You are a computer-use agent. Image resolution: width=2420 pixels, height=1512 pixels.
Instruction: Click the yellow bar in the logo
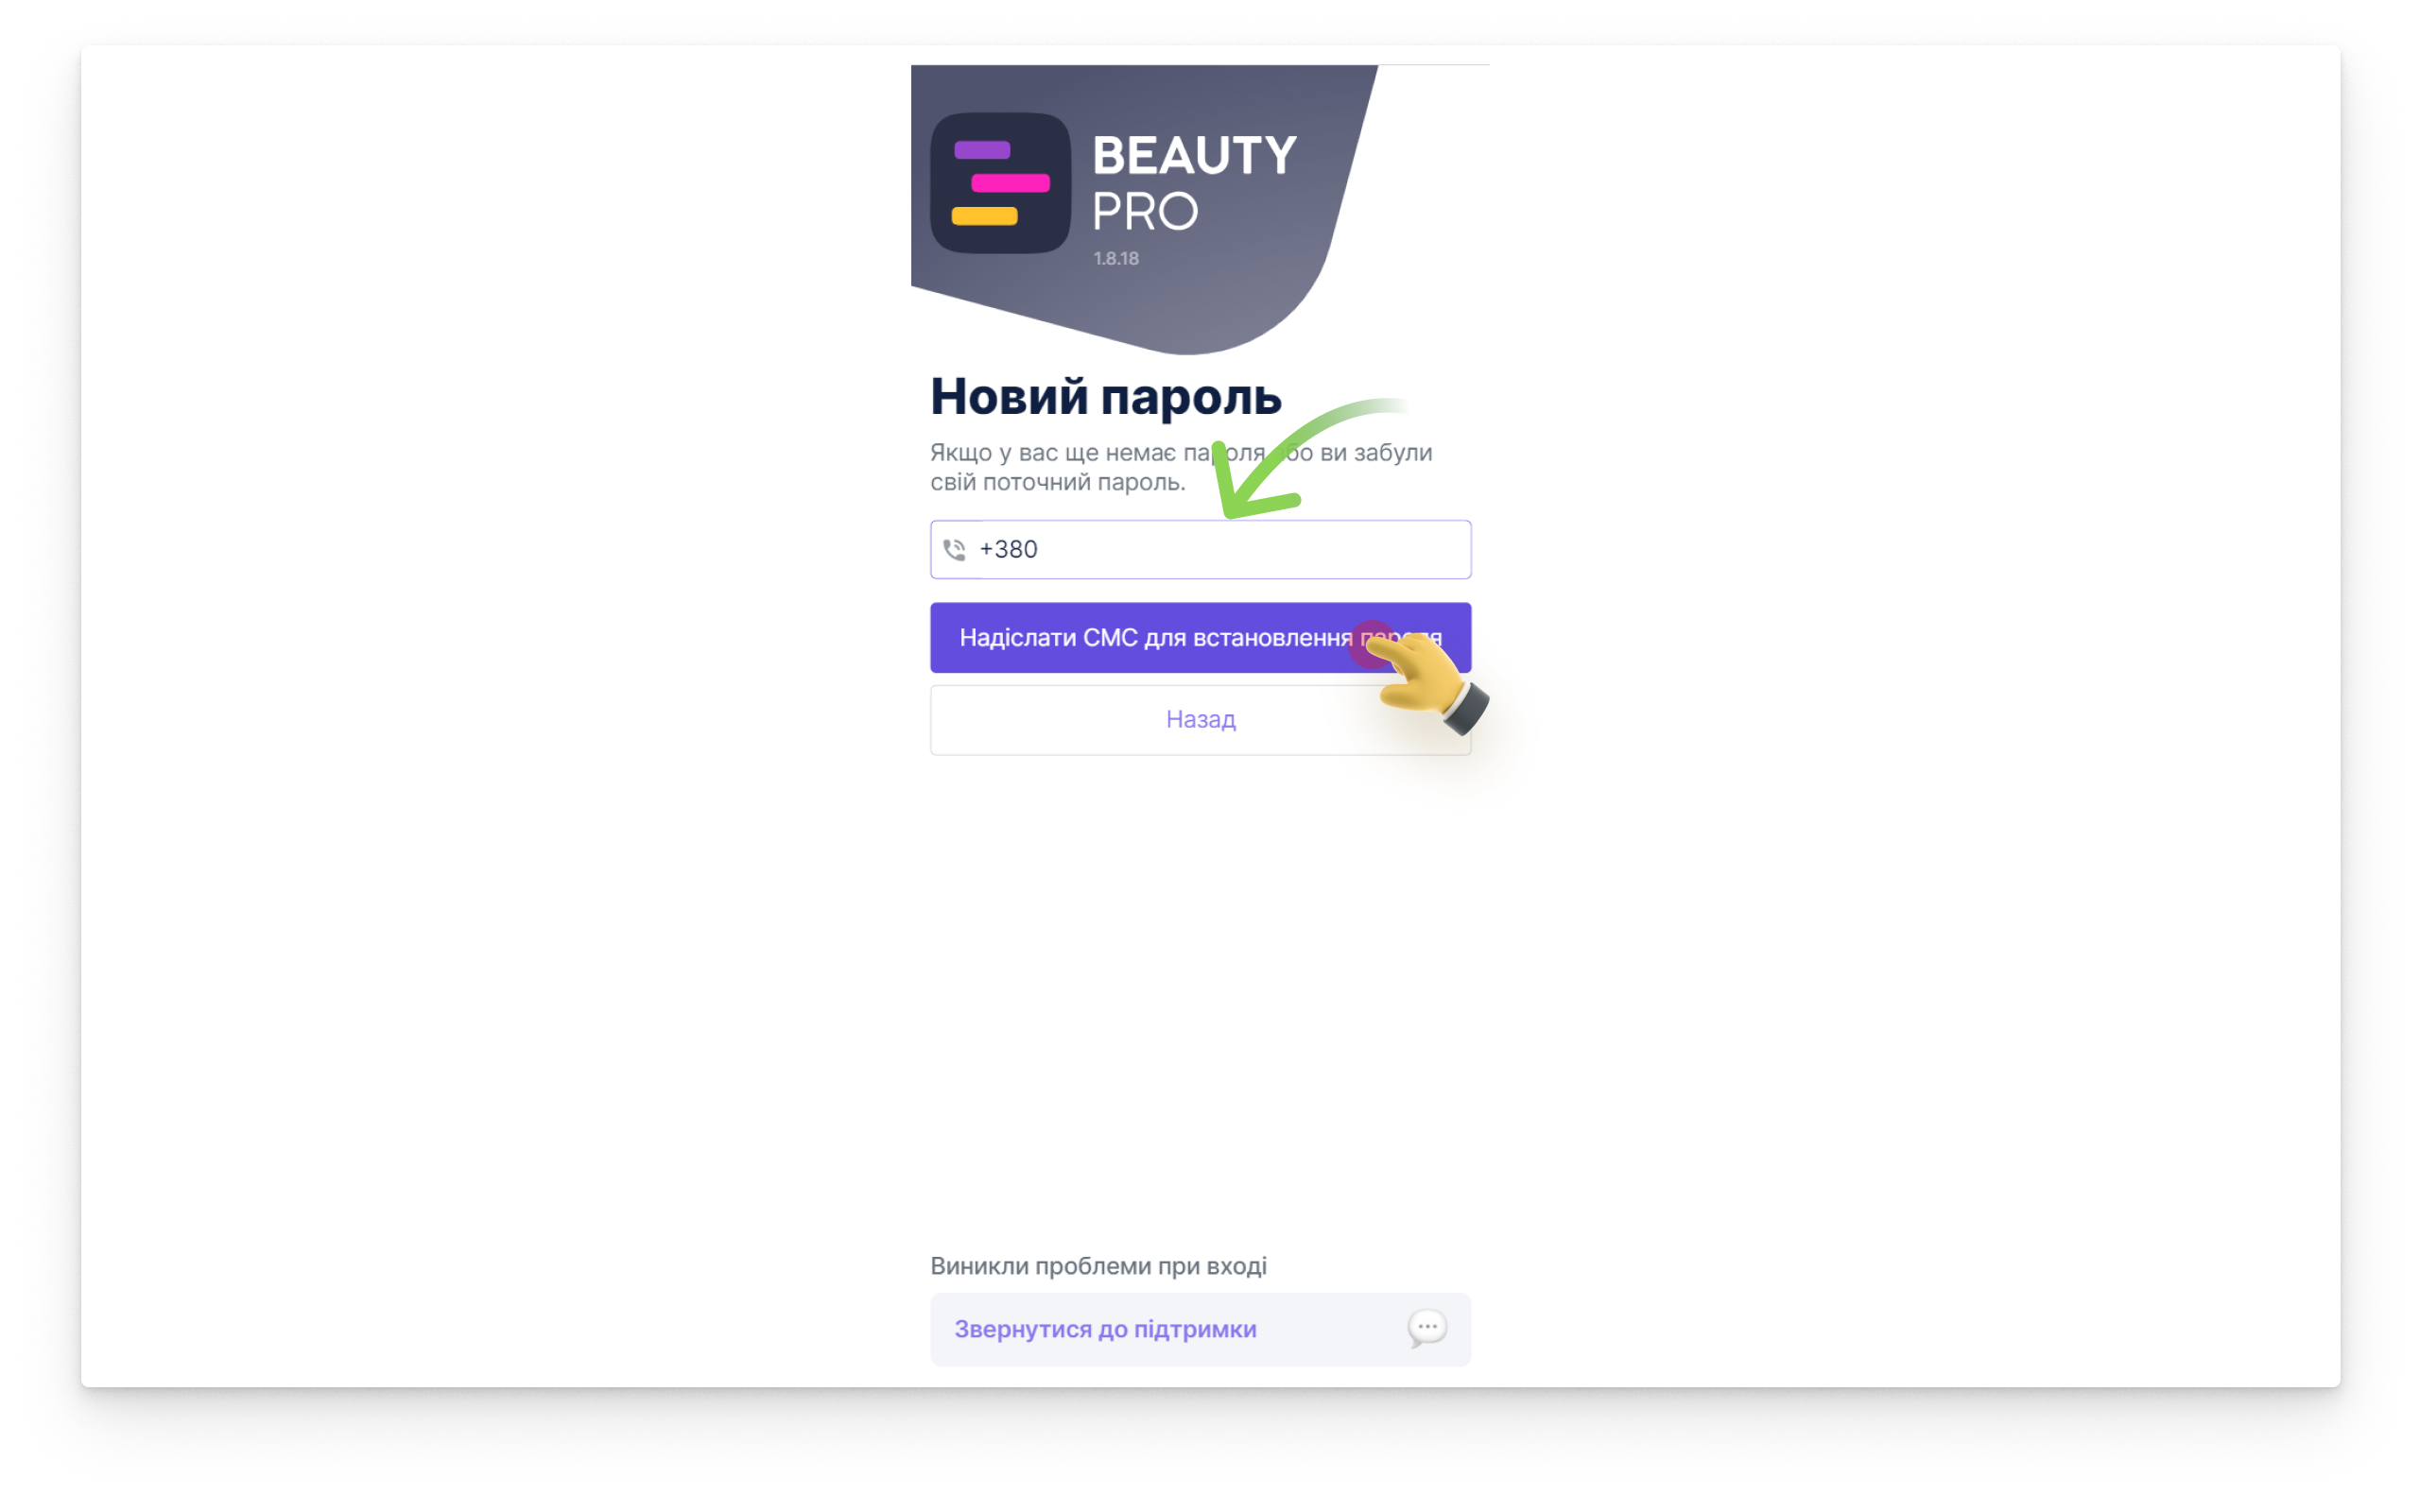[984, 216]
